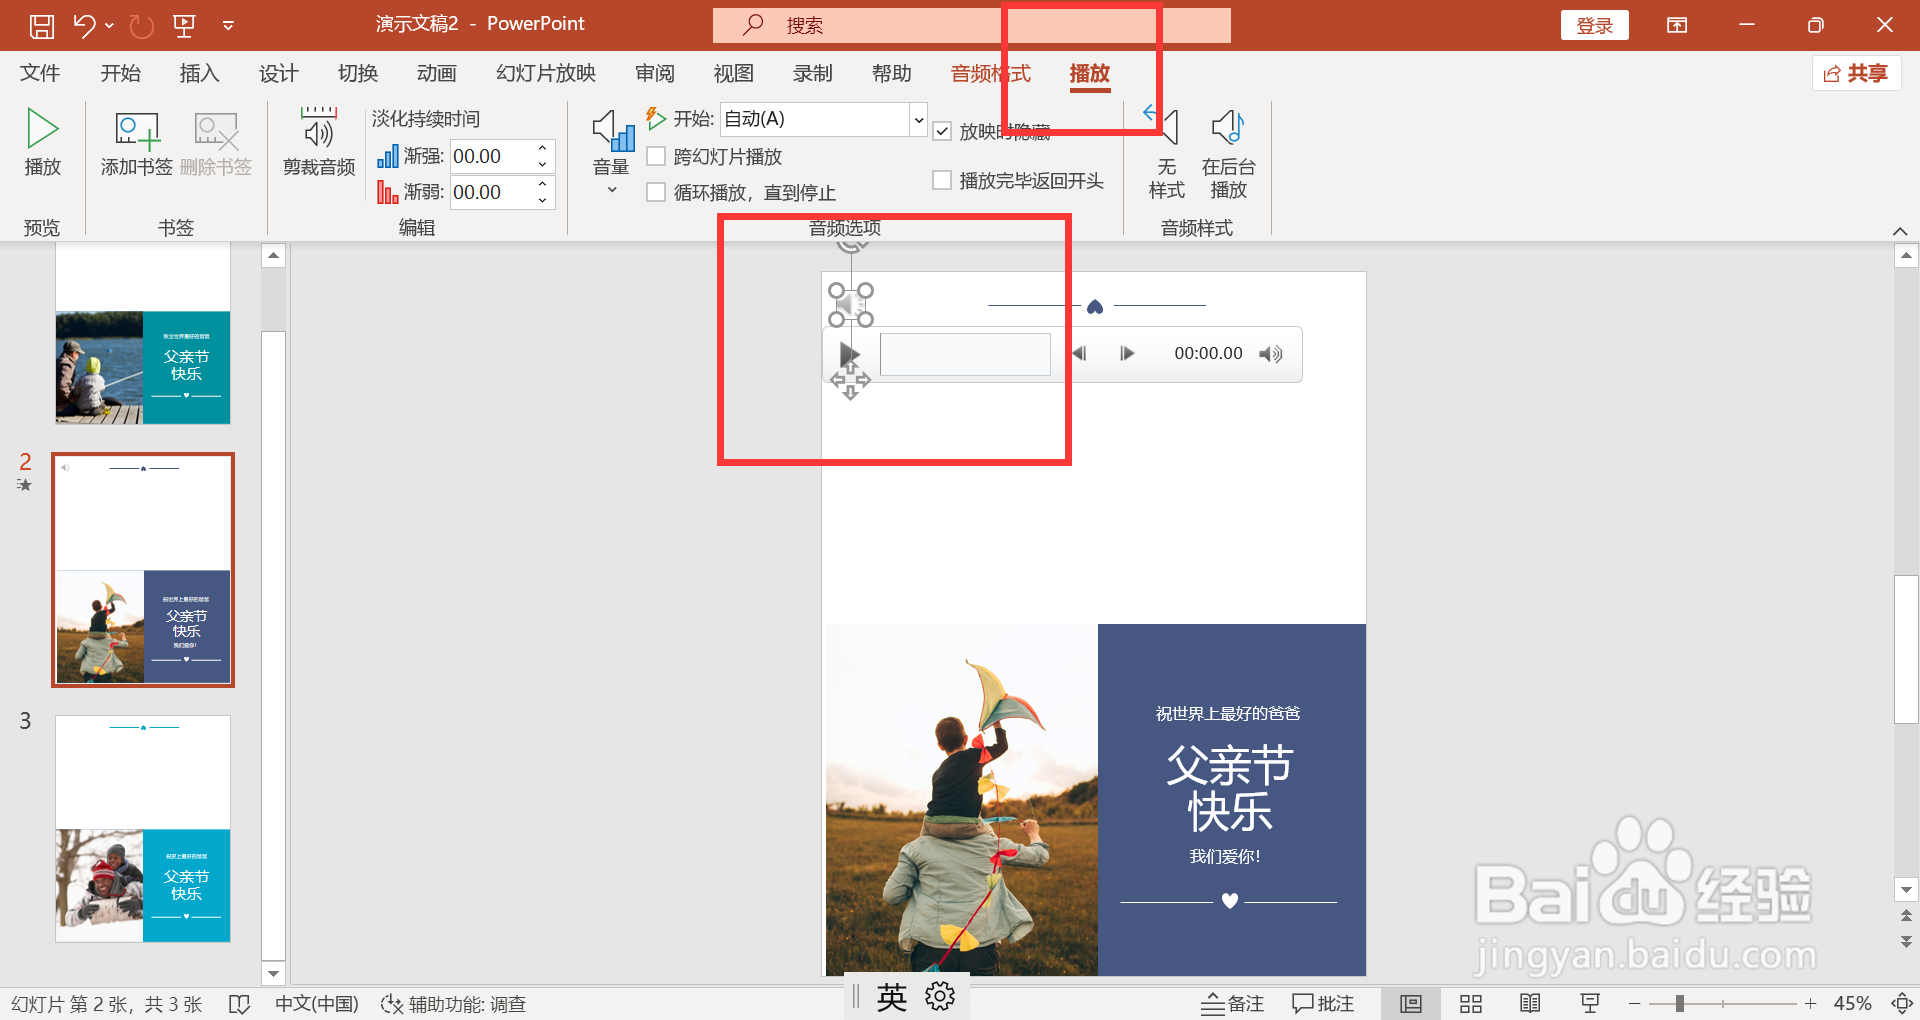Click Previous Slide double-arrow in scrollbar
This screenshot has height=1020, width=1920.
(1906, 915)
